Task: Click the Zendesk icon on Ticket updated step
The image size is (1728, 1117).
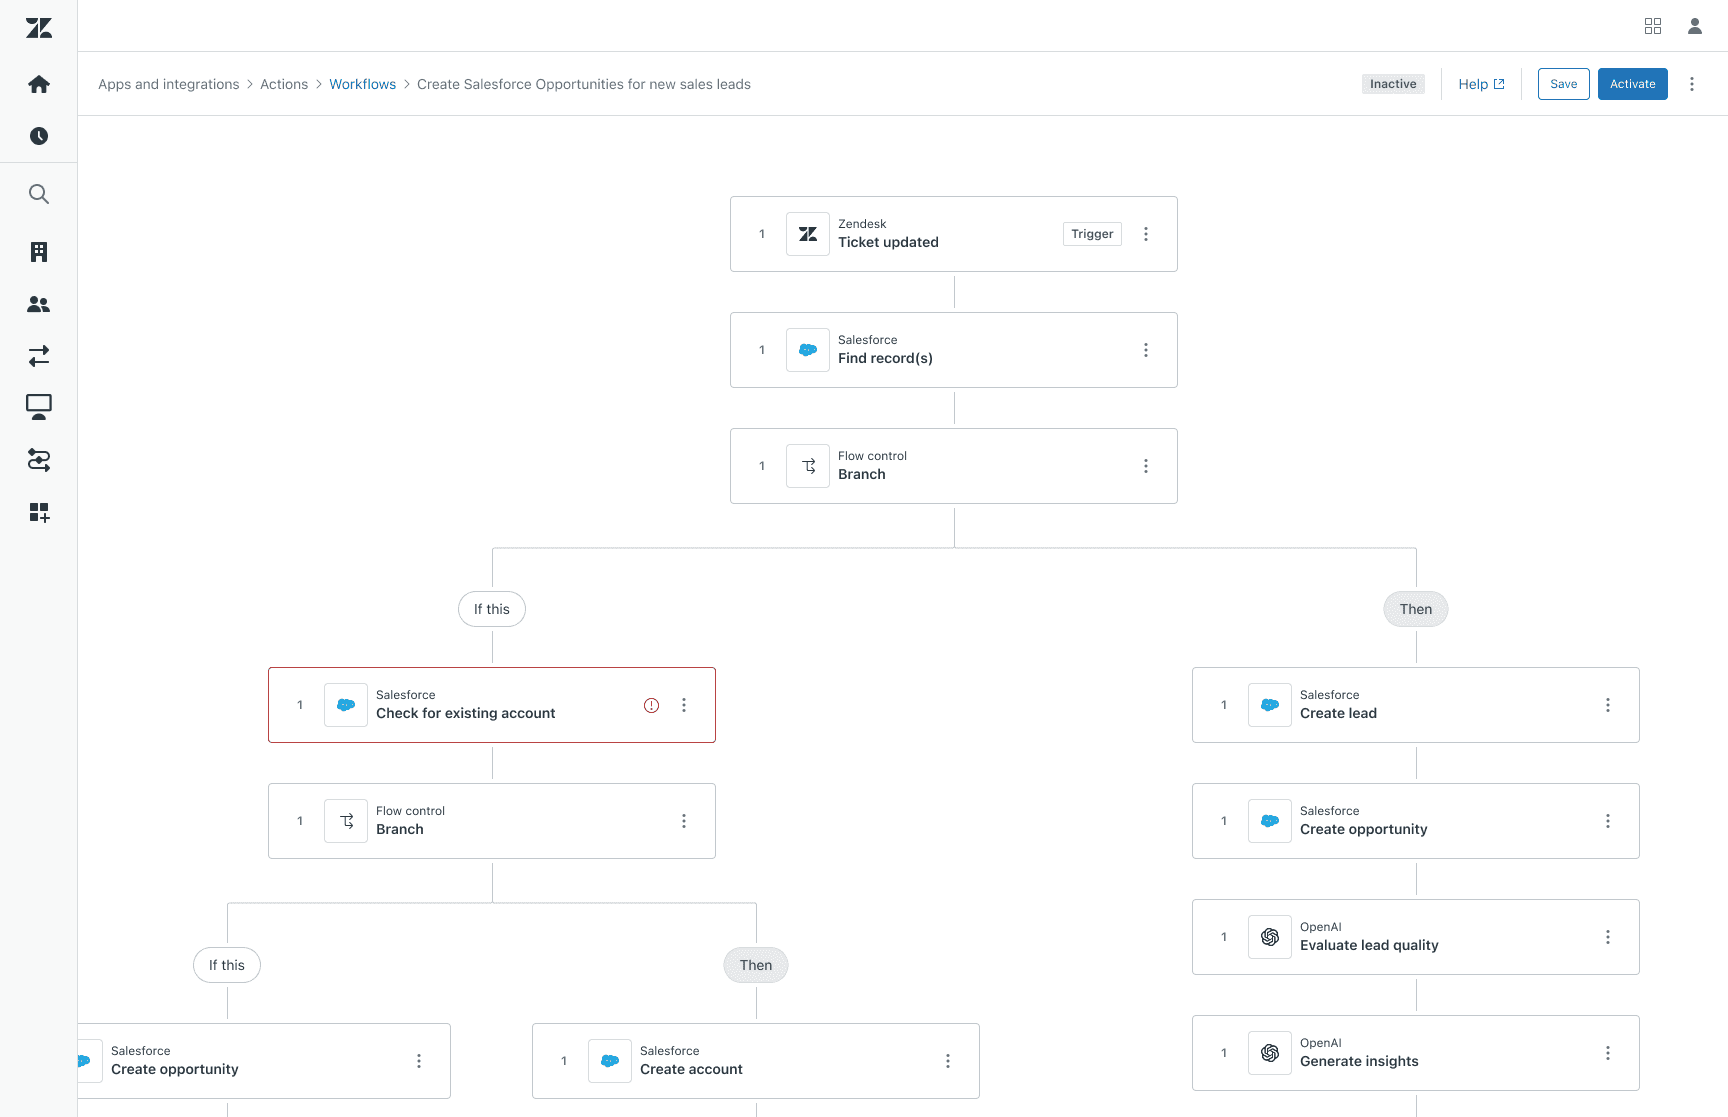Action: pyautogui.click(x=808, y=234)
